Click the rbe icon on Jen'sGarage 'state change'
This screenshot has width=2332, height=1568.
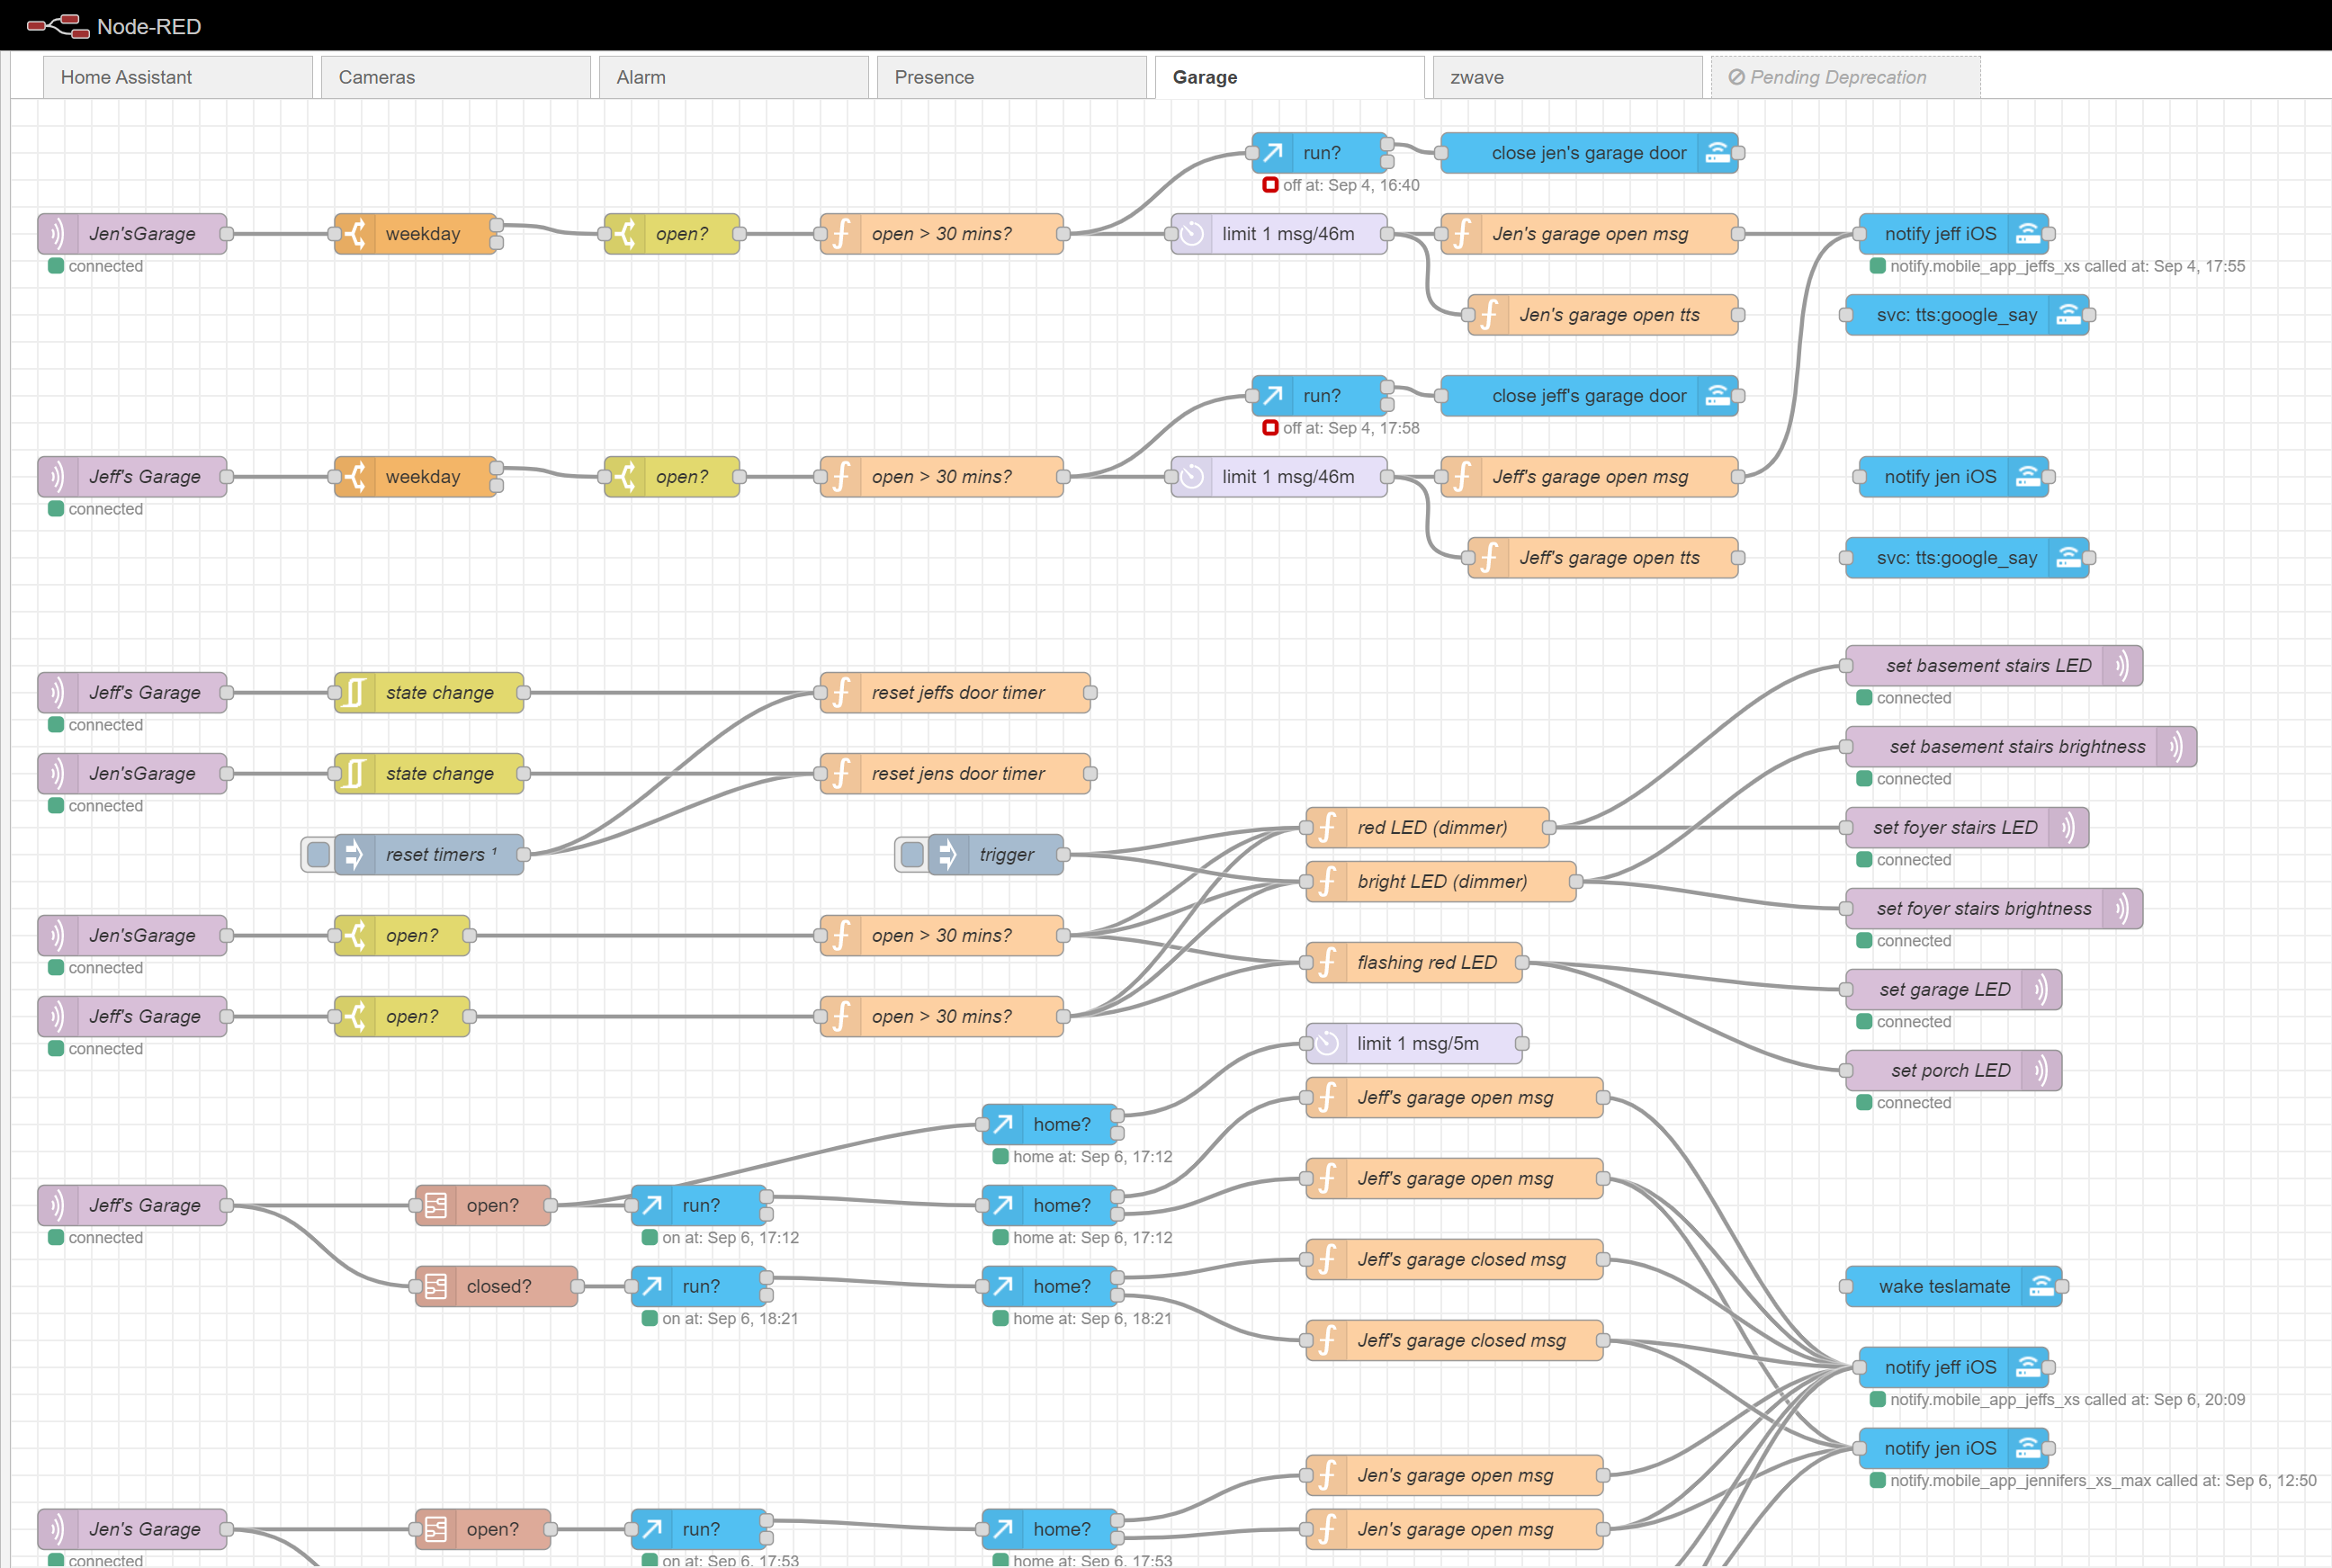[355, 773]
